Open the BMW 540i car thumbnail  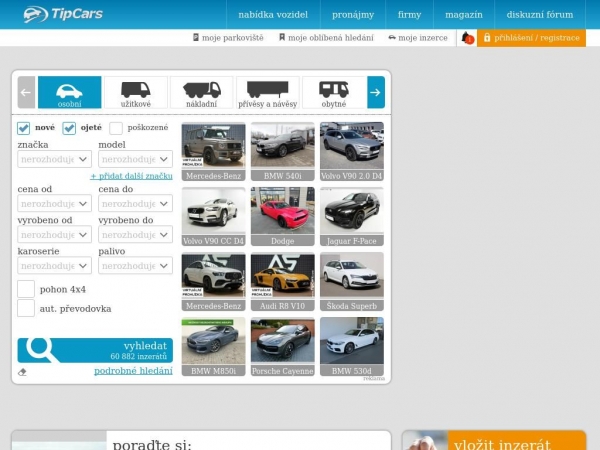click(x=283, y=152)
